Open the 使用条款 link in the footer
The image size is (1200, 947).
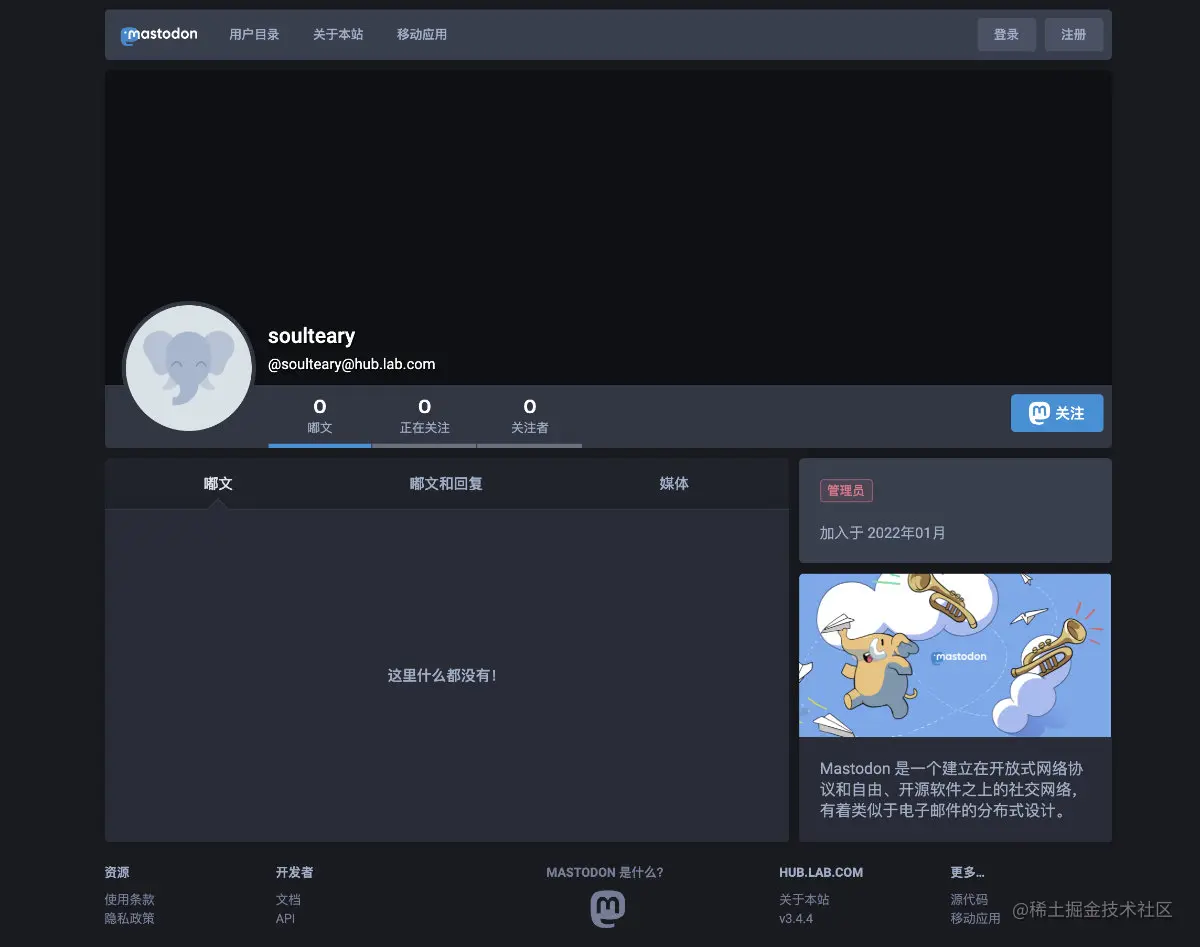tap(129, 898)
